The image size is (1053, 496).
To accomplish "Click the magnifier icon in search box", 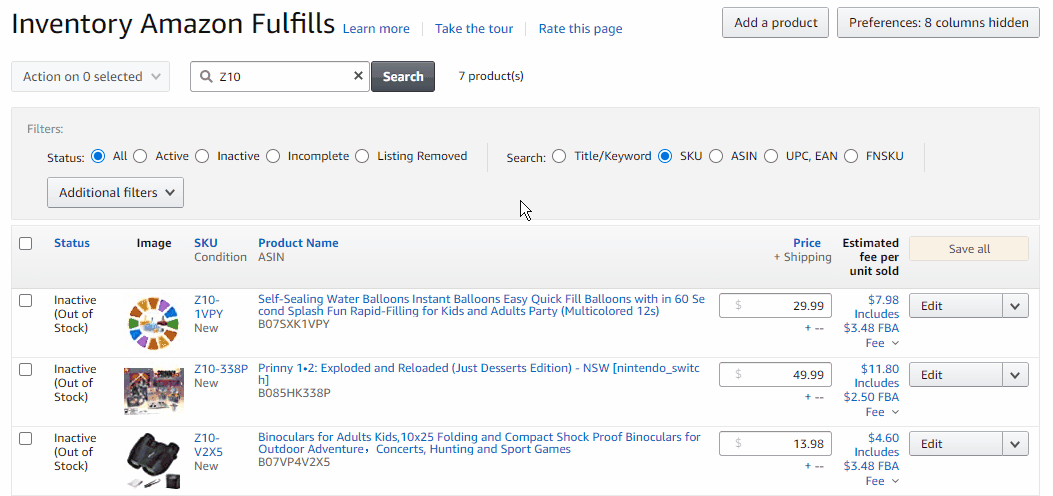I will click(x=206, y=77).
